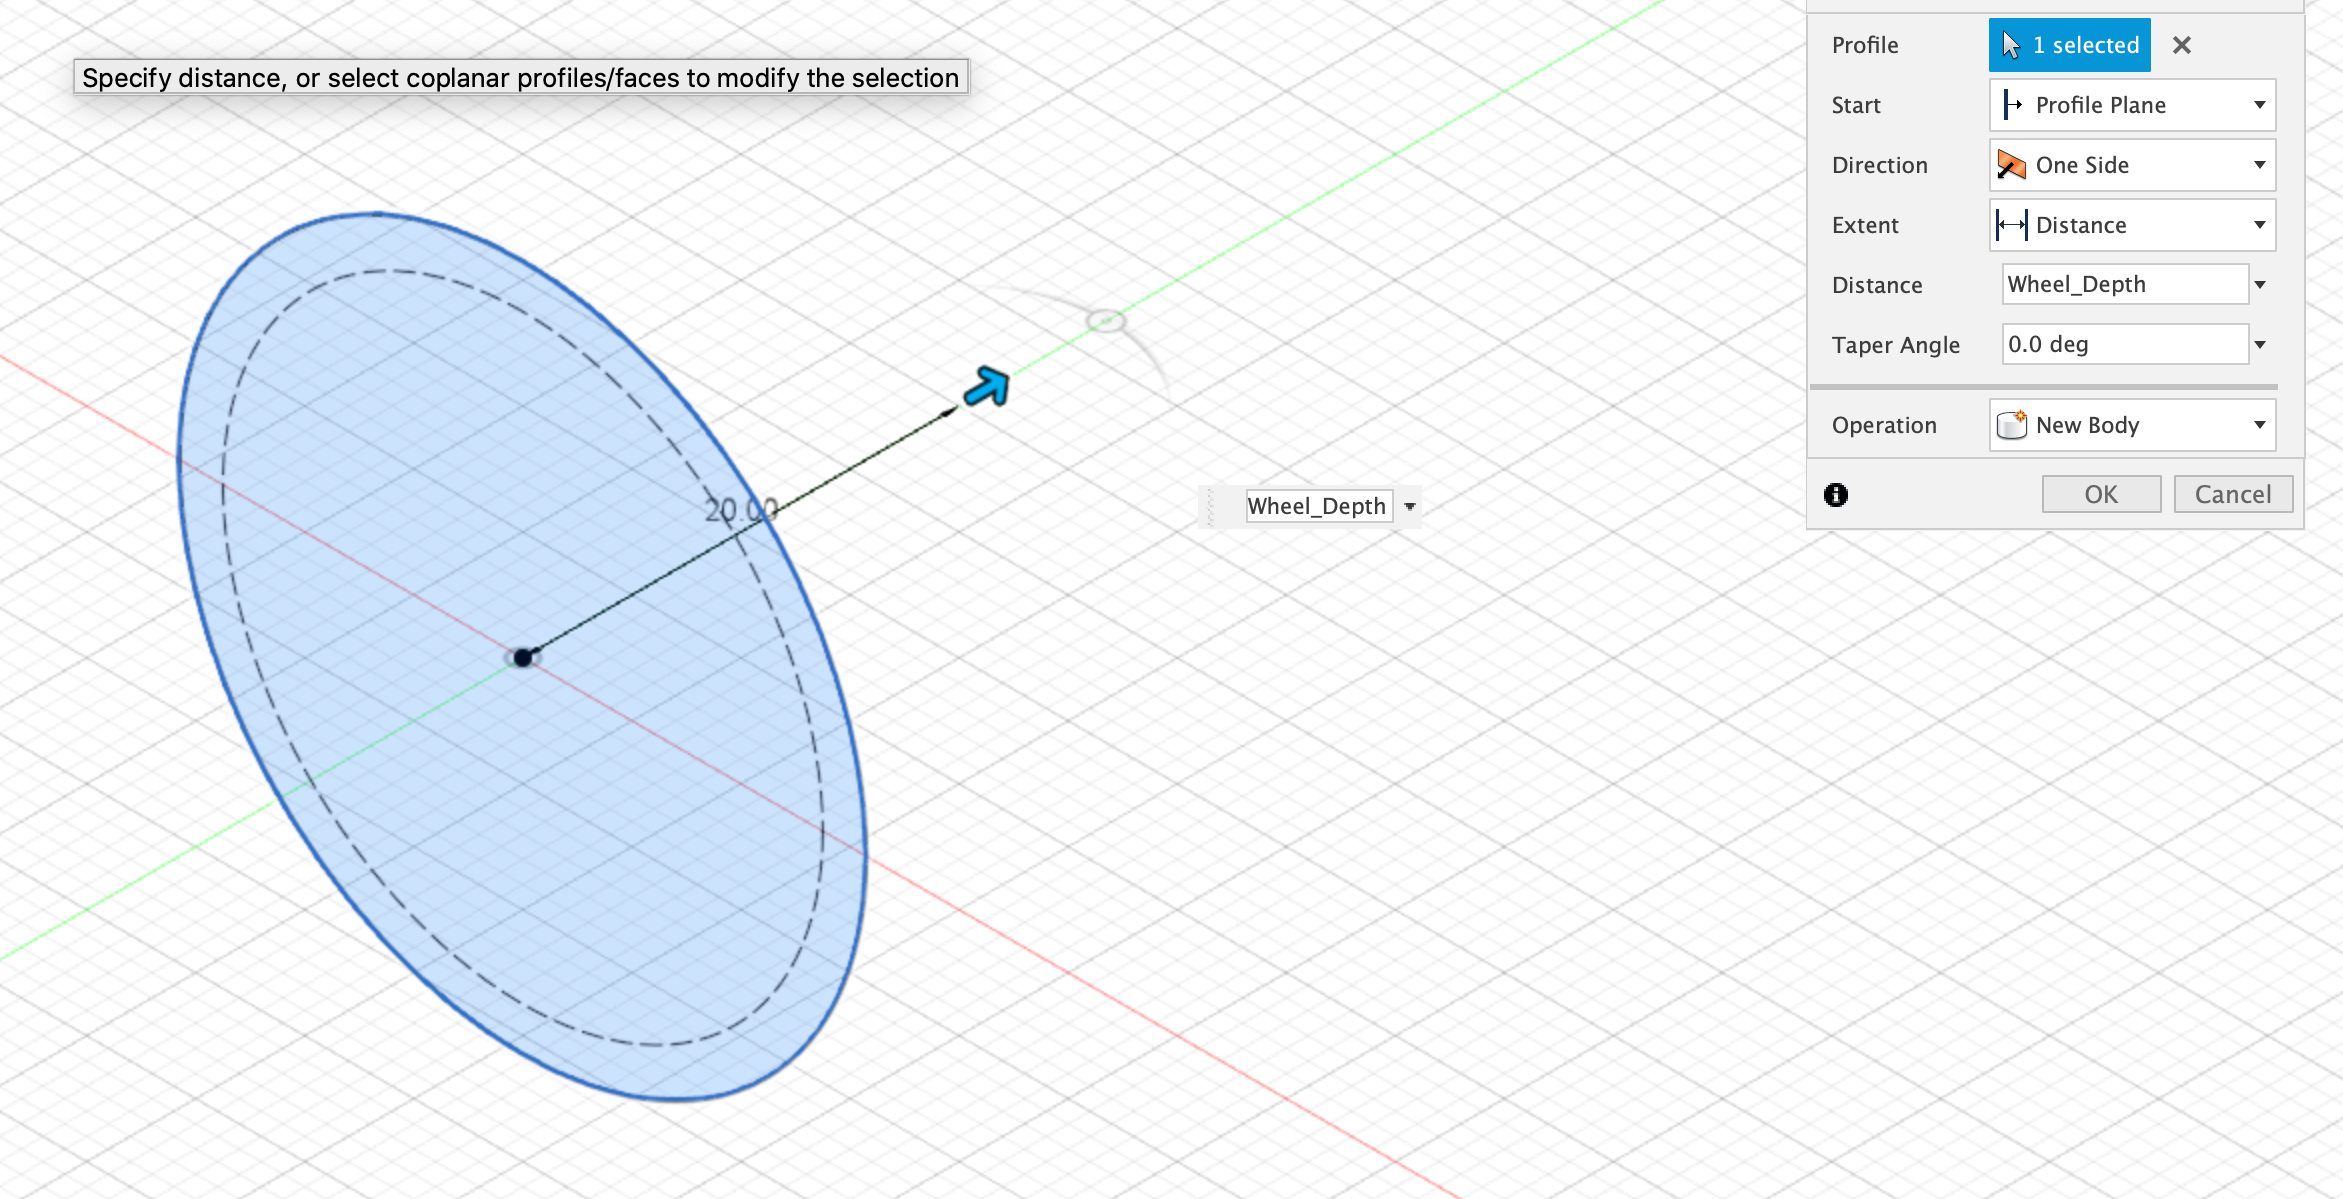This screenshot has height=1199, width=2343.
Task: Click the blue extrude distance arrow manipulator
Action: 987,386
